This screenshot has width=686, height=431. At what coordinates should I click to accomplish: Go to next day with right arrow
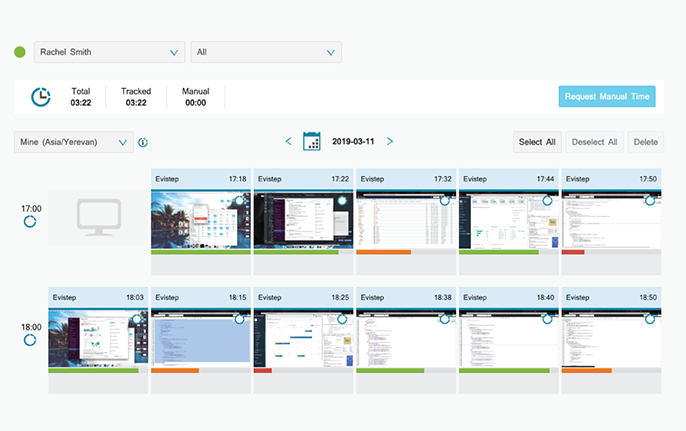[390, 142]
